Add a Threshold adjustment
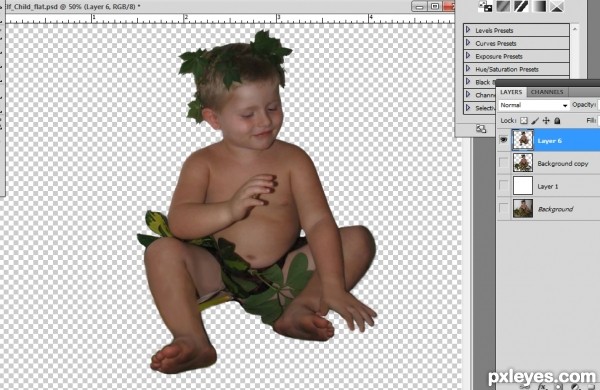Screen dimensions: 600x390 [521, 6]
